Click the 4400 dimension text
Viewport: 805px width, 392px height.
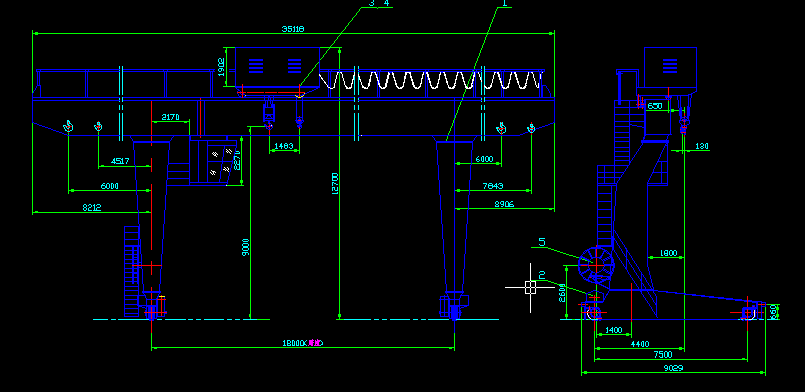click(640, 344)
